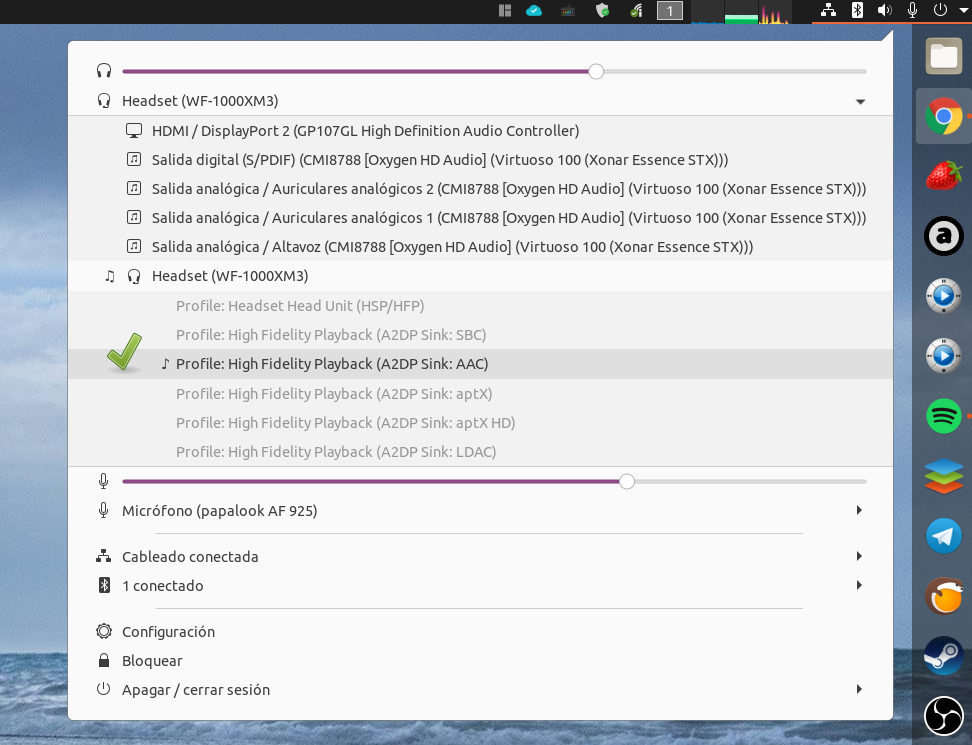Open the strawberry app in the dock
The height and width of the screenshot is (745, 972).
(944, 175)
